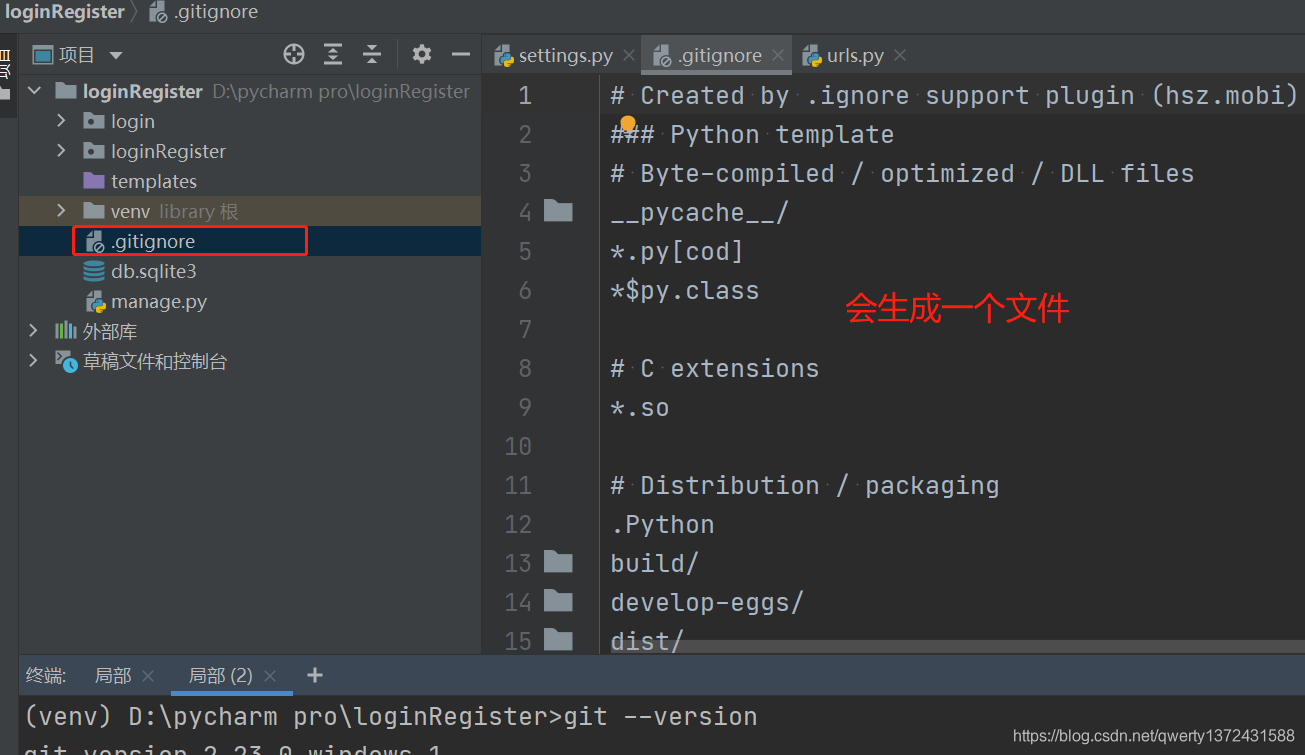Screen dimensions: 1305x755
Task: Click the '# C extensions' comment line
Action: click(x=714, y=368)
